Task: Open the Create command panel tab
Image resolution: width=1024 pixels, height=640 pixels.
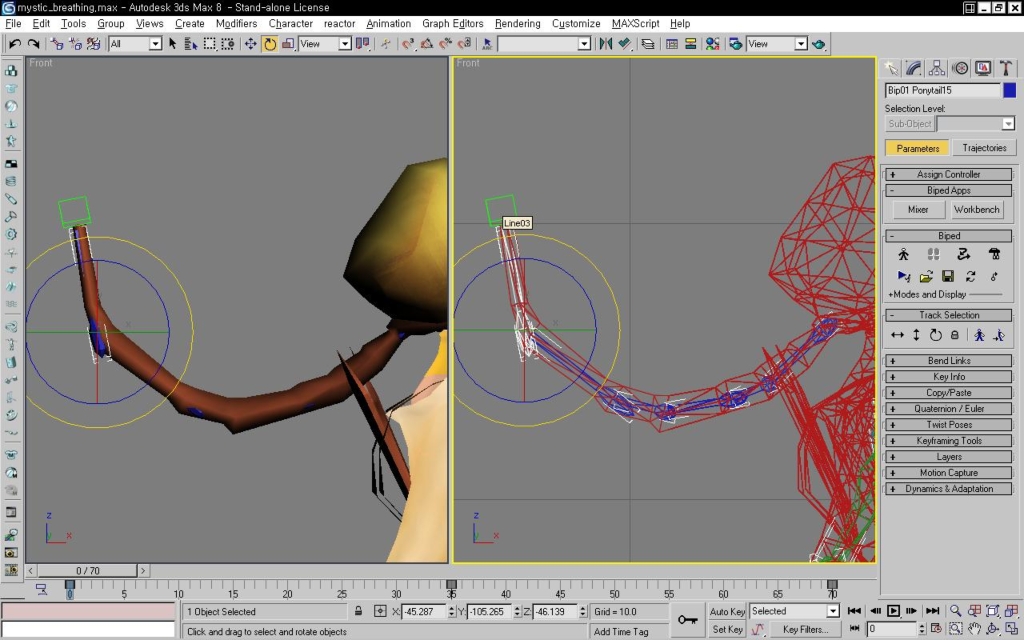Action: (x=891, y=68)
